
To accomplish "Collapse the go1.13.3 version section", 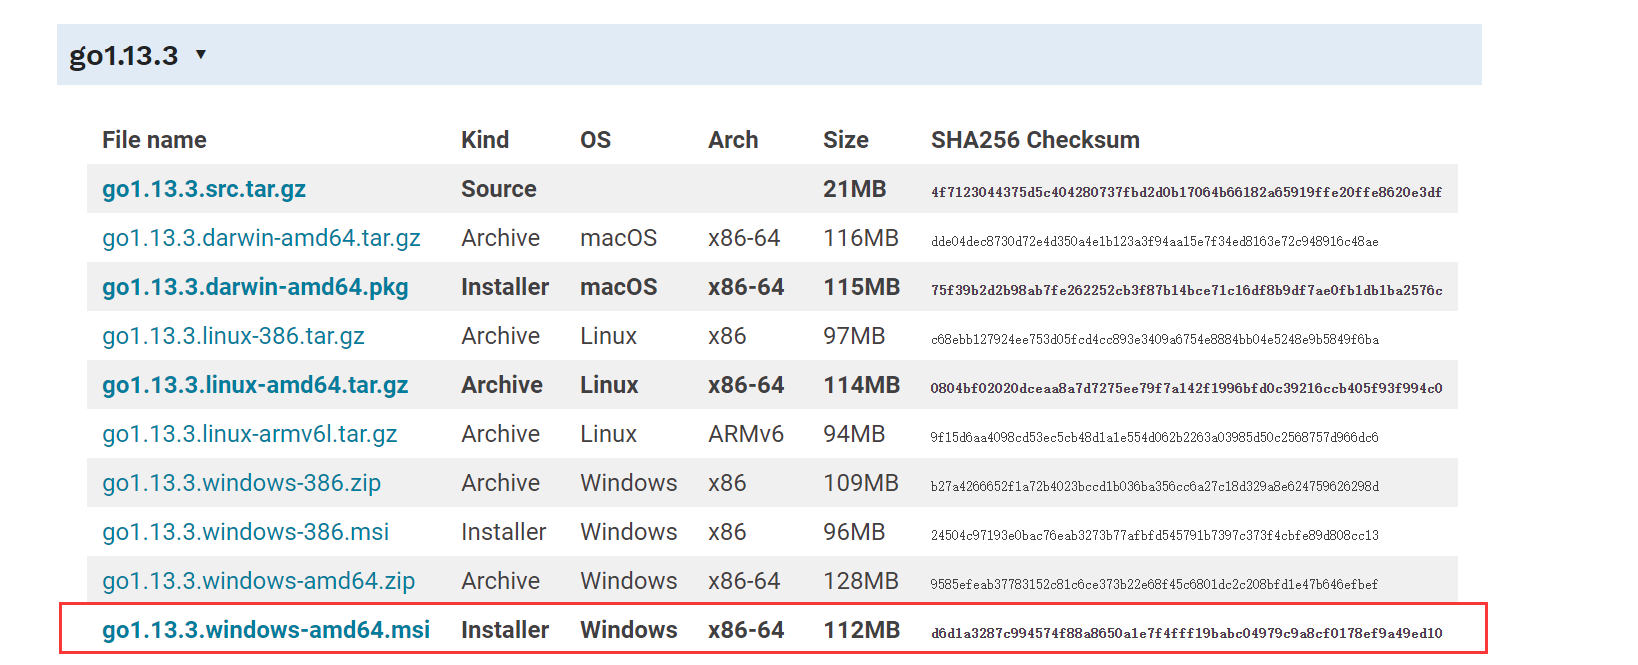I will pos(201,54).
